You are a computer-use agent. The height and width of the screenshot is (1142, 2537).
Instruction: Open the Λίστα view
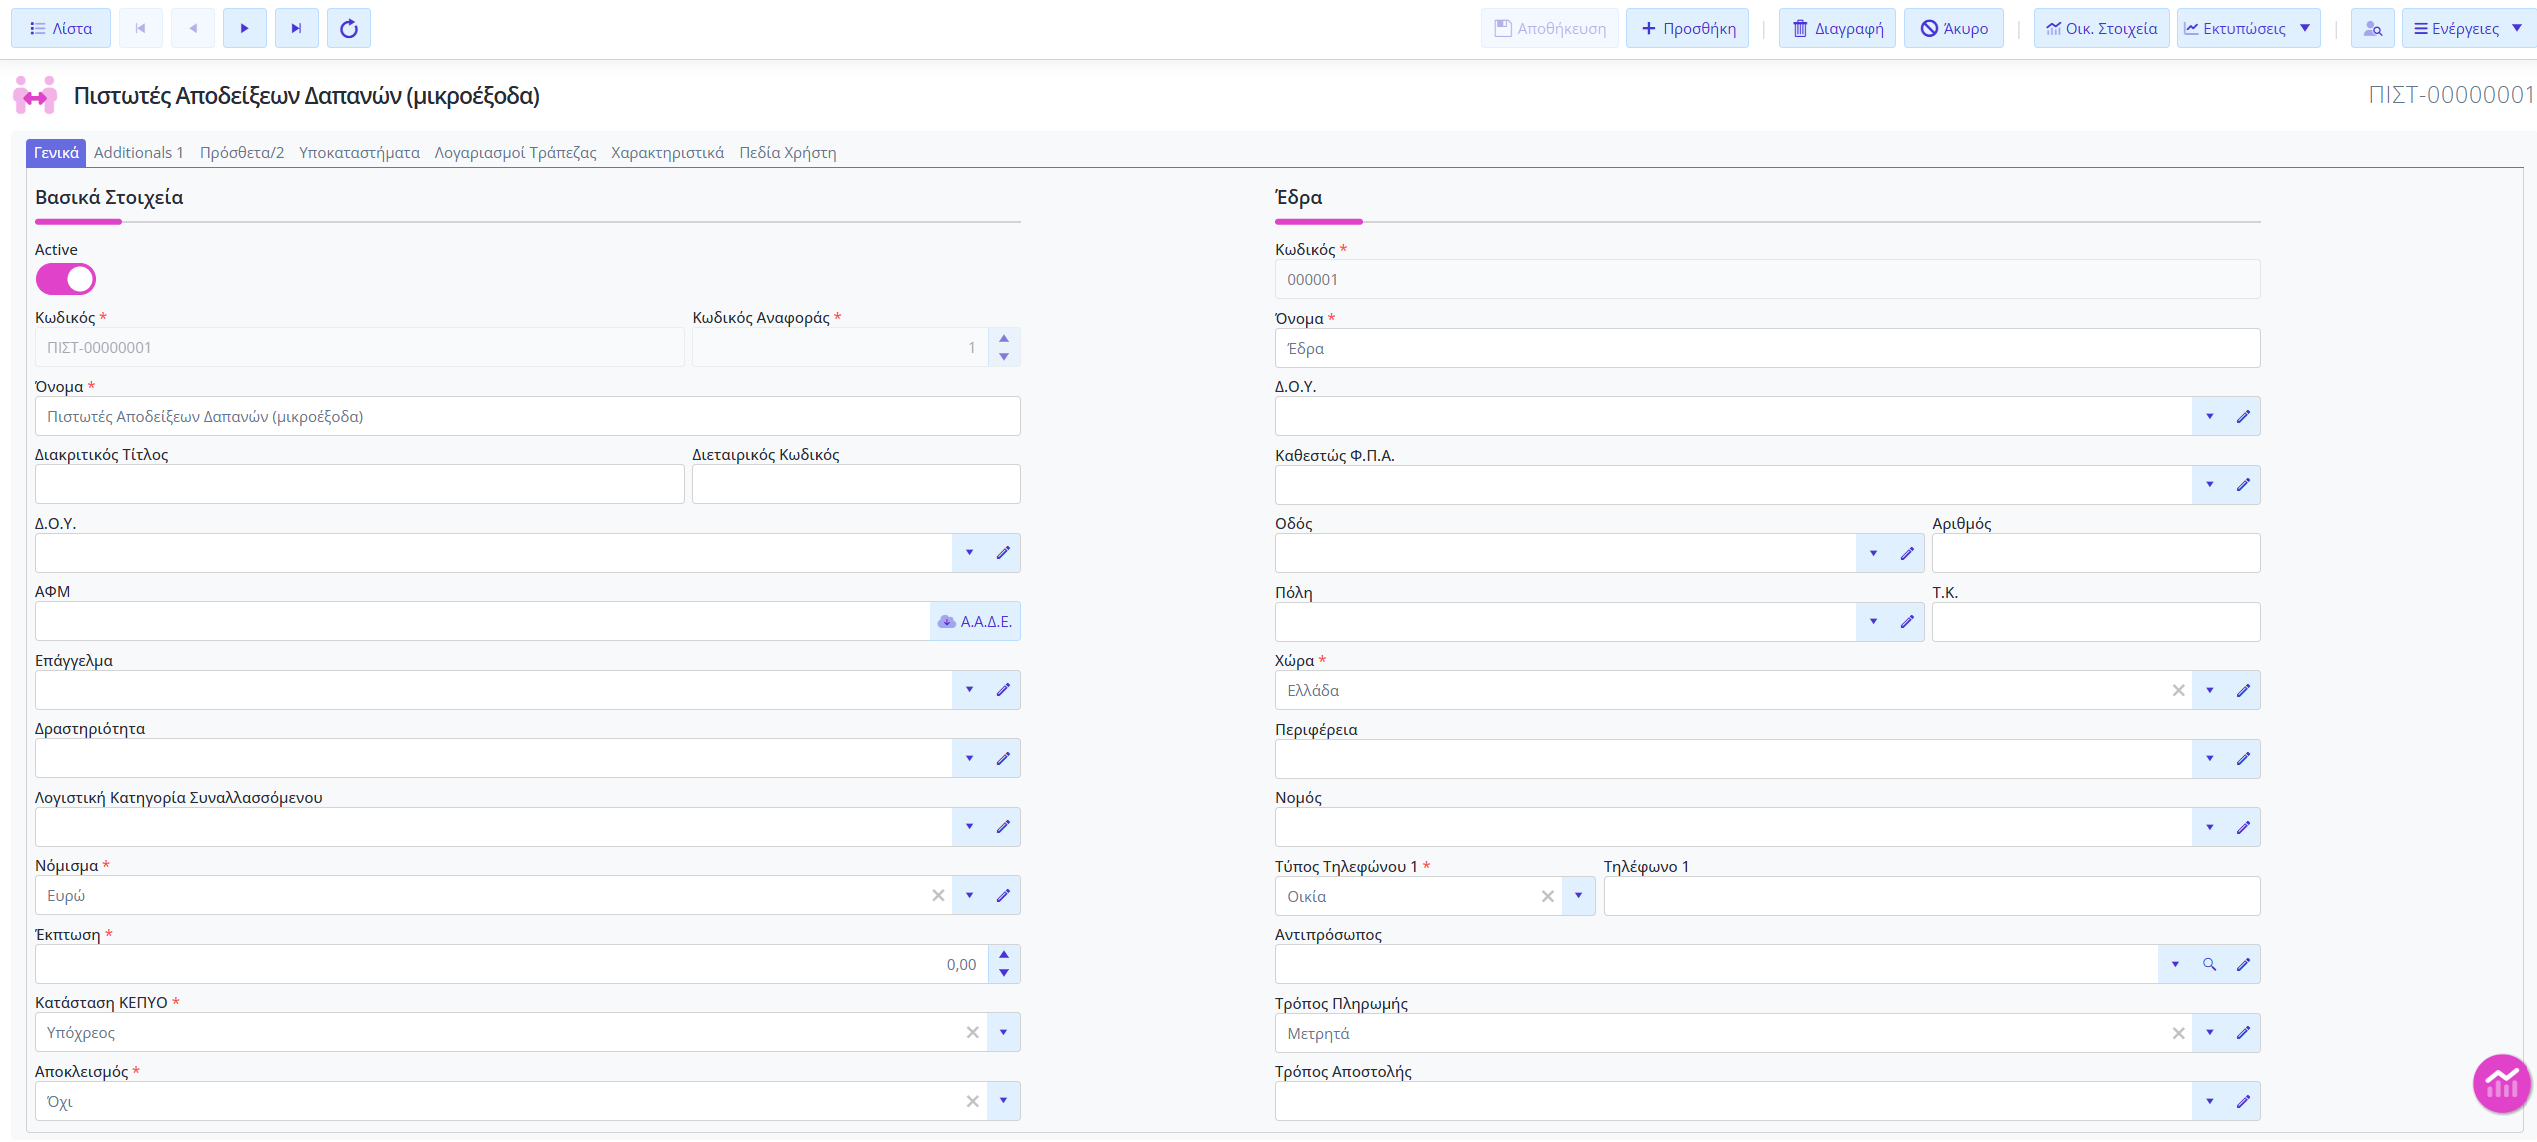60,28
